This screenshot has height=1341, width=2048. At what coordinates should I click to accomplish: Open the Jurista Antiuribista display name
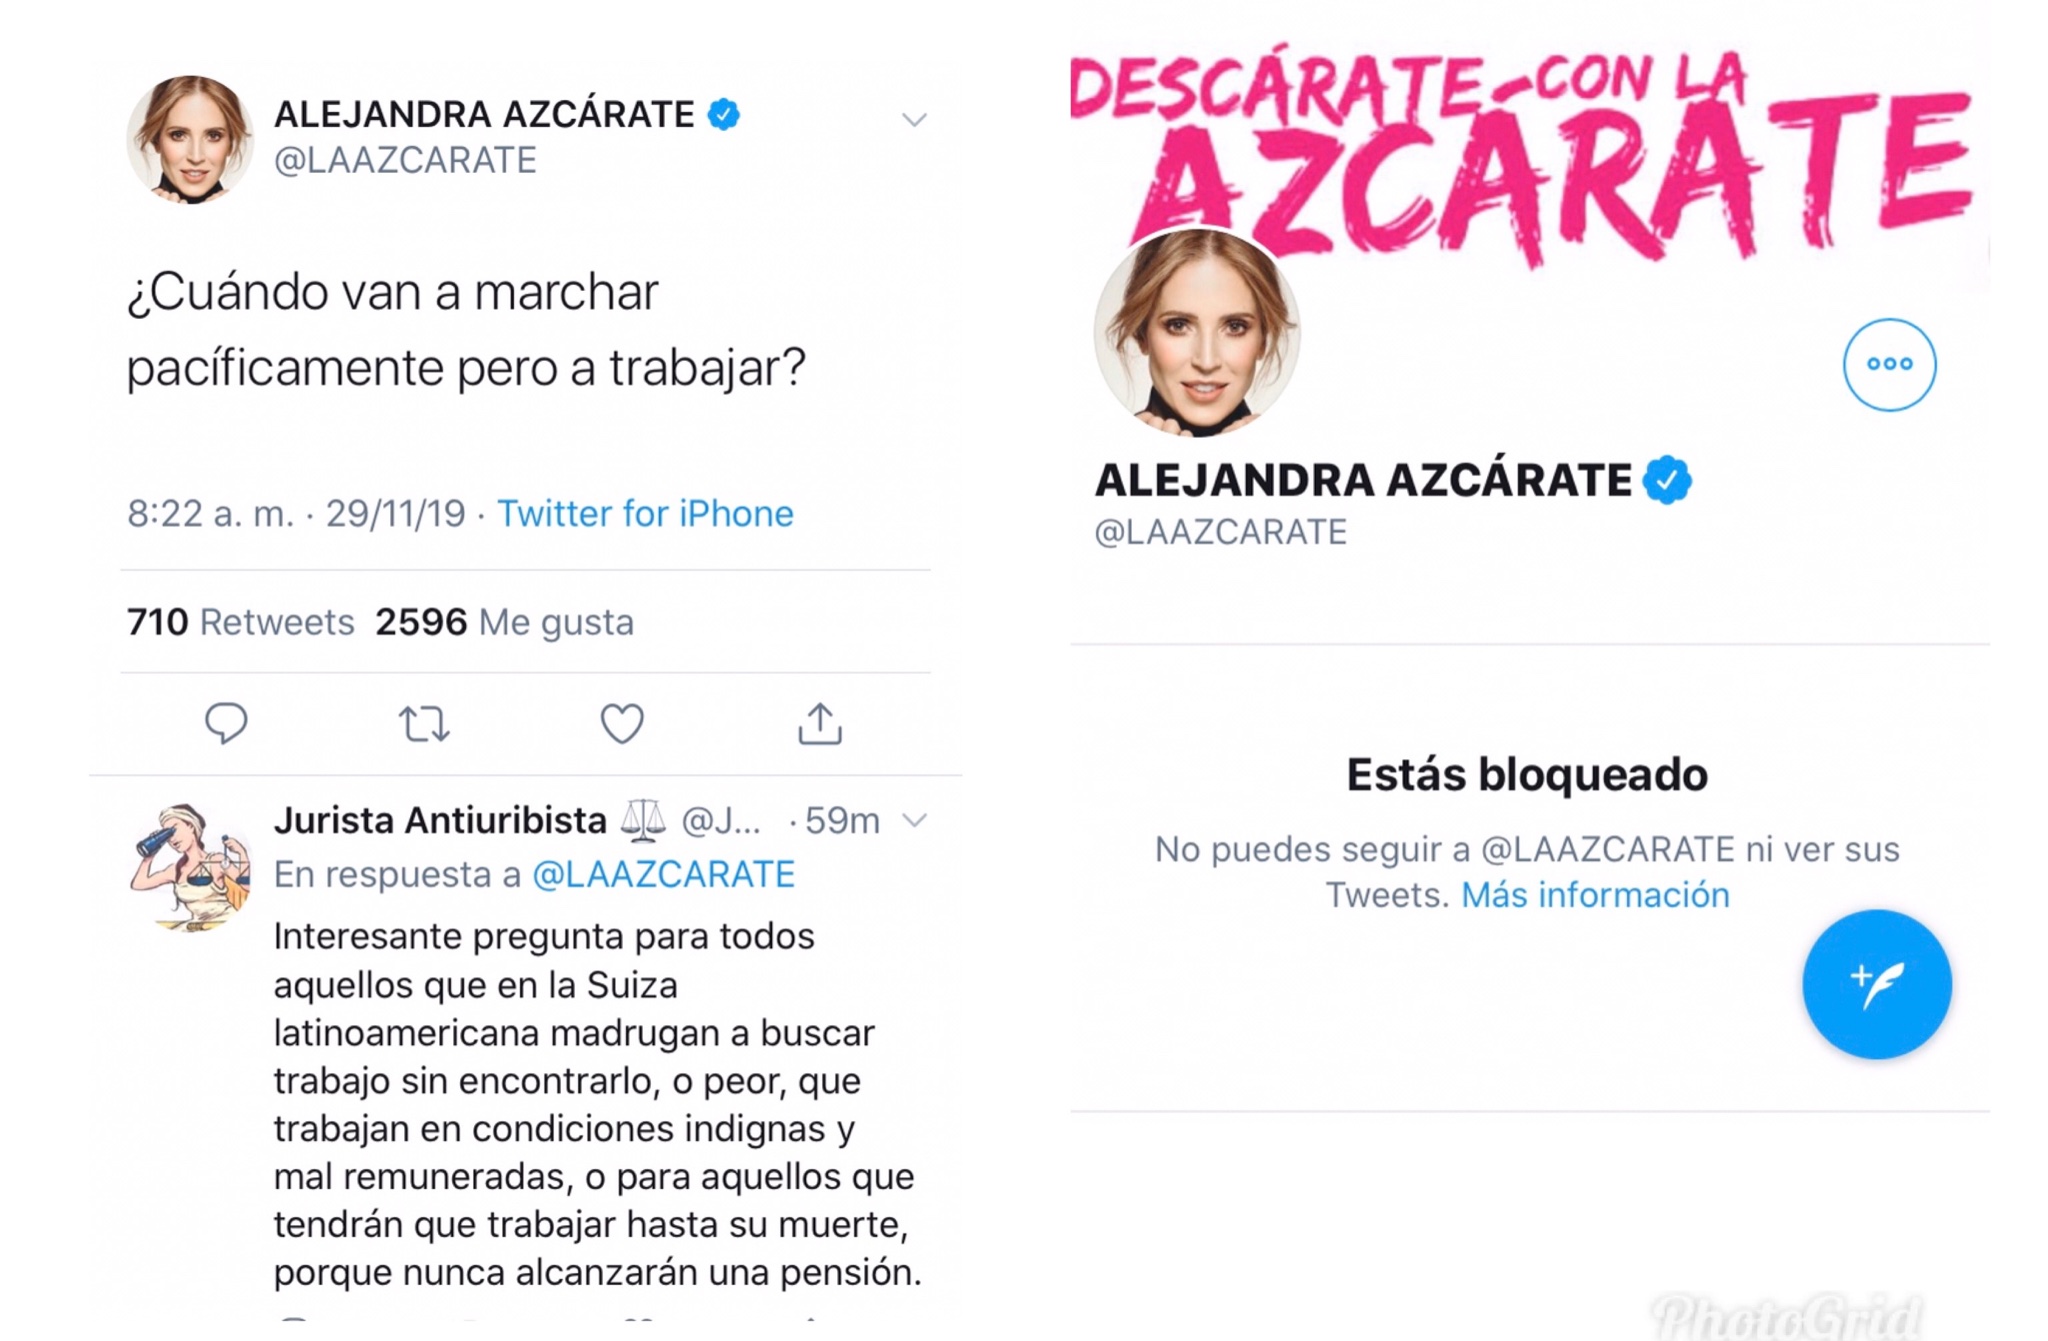(440, 820)
